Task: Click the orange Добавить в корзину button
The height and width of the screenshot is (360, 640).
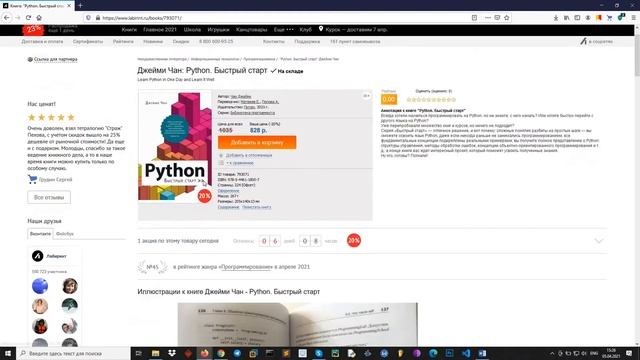Action: click(257, 142)
